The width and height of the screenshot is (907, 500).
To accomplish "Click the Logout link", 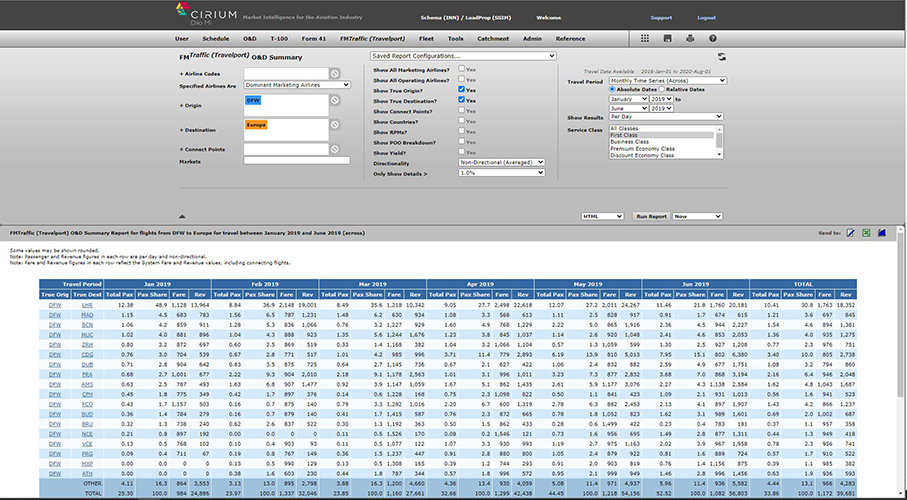I will point(706,18).
